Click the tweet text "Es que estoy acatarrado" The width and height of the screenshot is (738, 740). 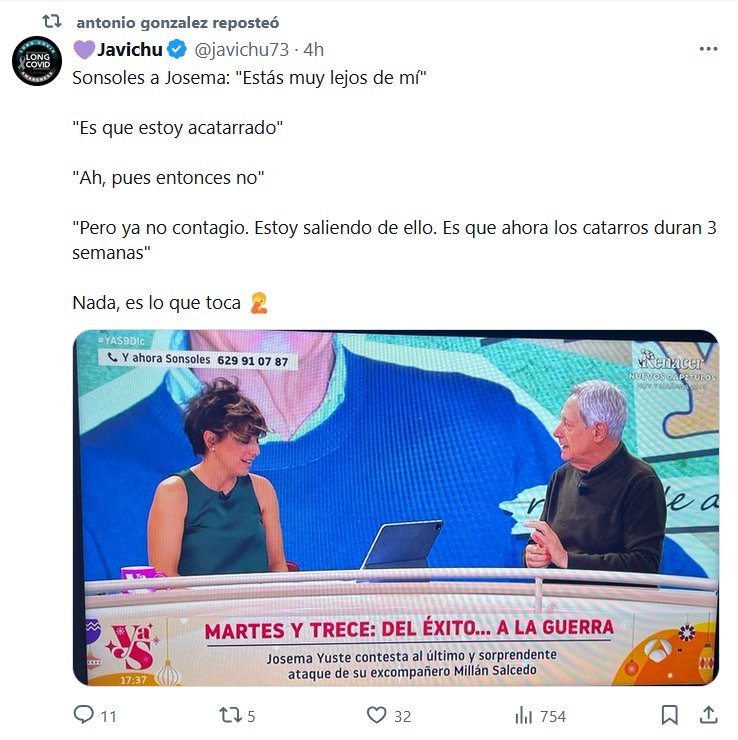(177, 128)
